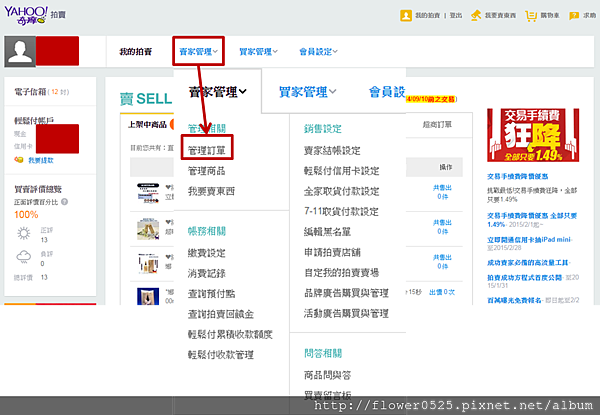
Task: Open 我的拍賣 link in top header
Action: coord(427,15)
